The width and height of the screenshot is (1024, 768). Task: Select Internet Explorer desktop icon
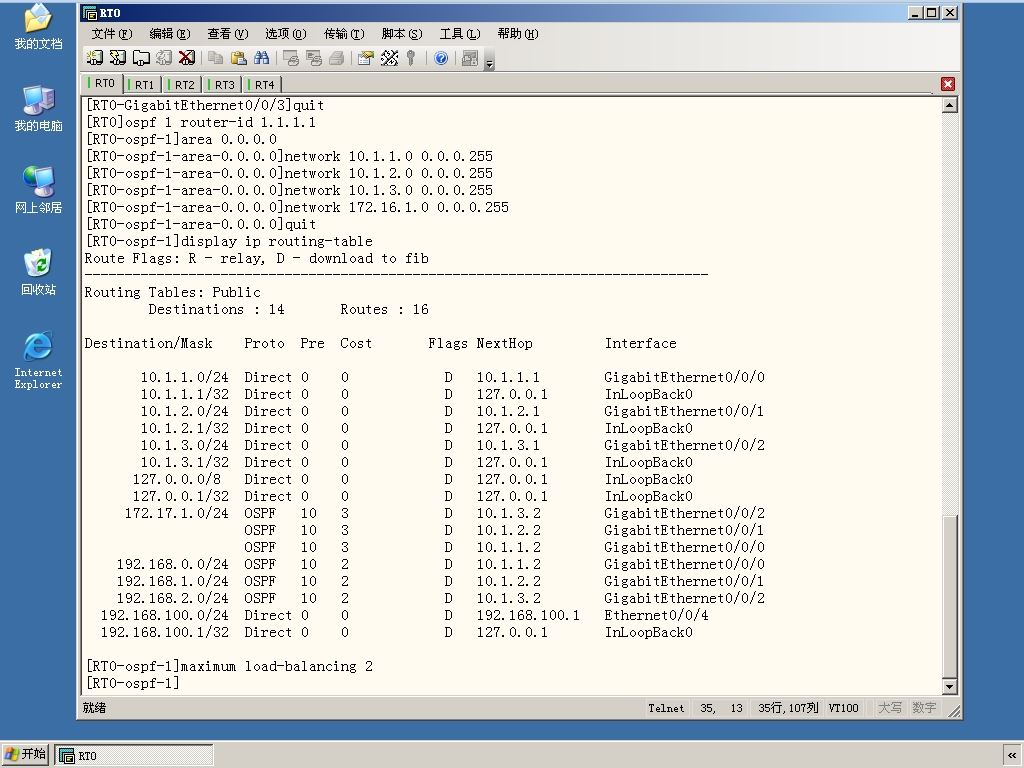(x=38, y=360)
